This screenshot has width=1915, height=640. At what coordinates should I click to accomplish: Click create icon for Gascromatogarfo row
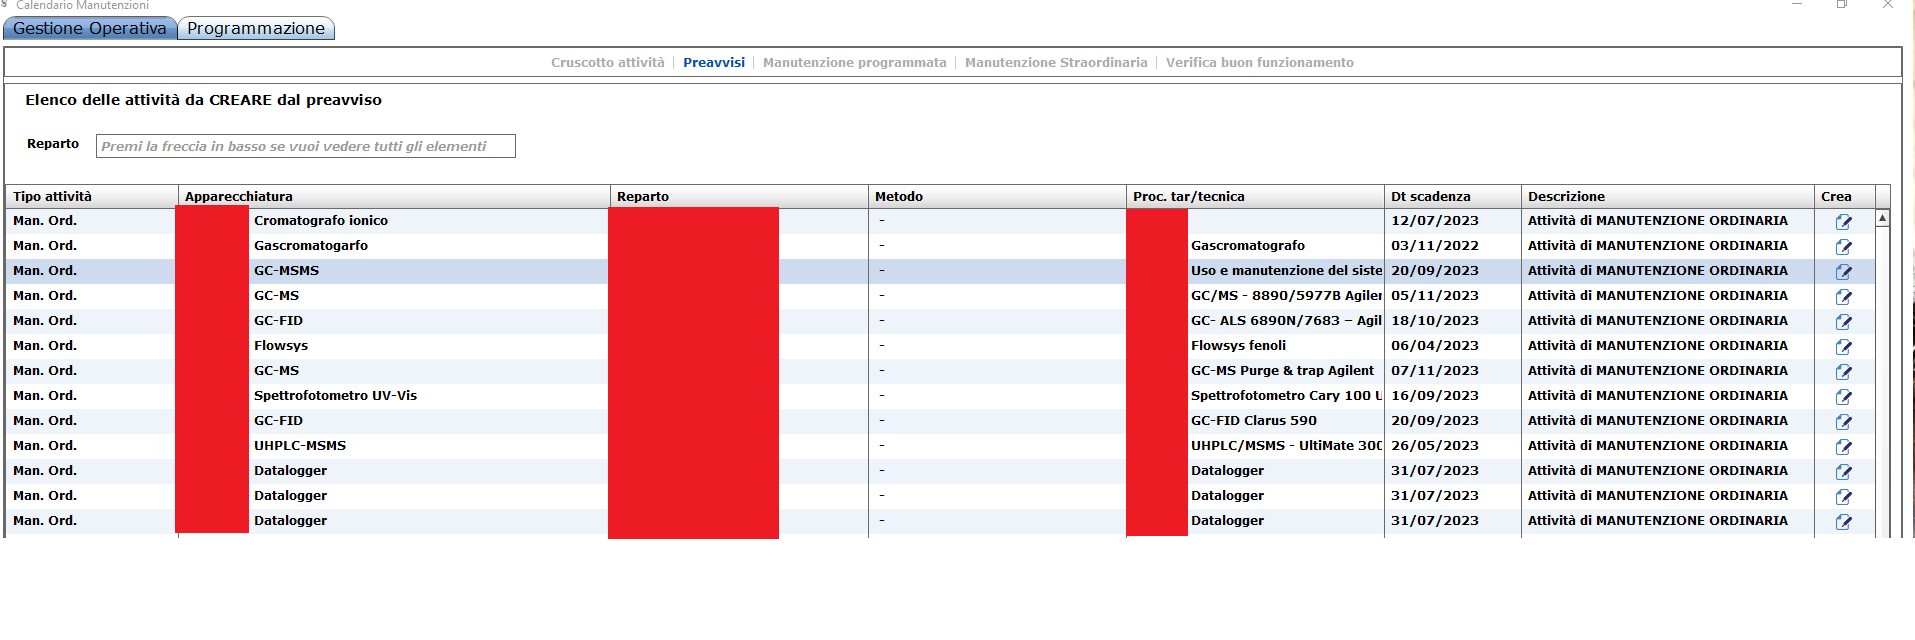(x=1843, y=247)
